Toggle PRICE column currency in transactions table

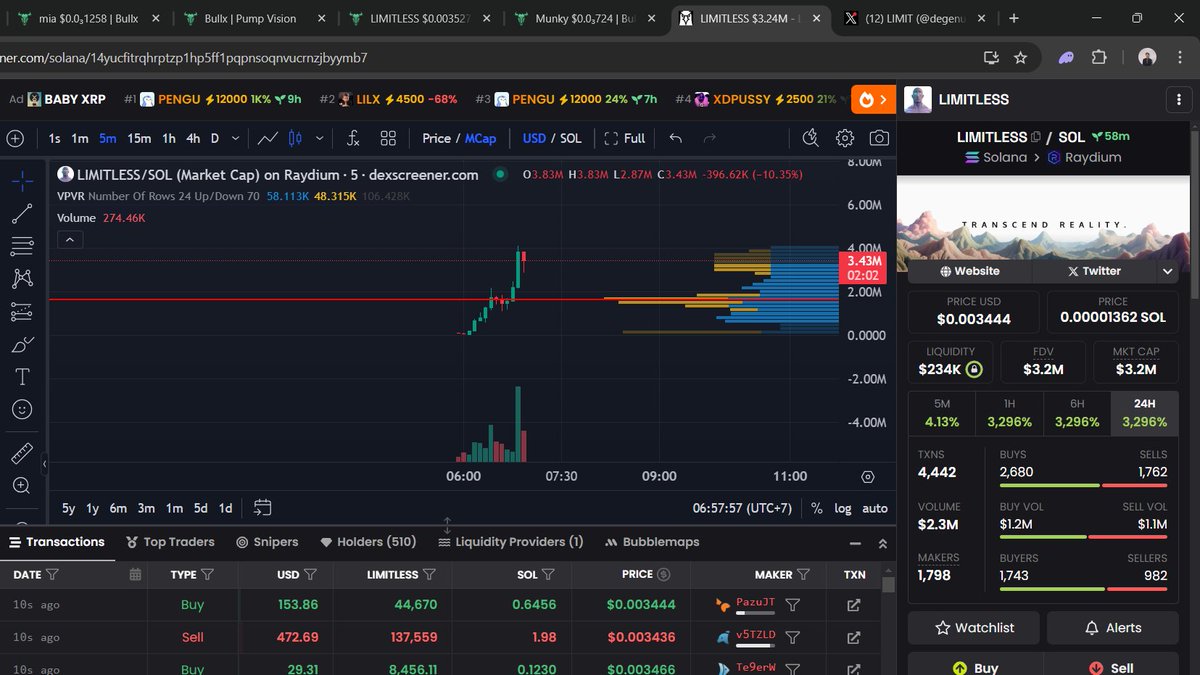pyautogui.click(x=664, y=575)
